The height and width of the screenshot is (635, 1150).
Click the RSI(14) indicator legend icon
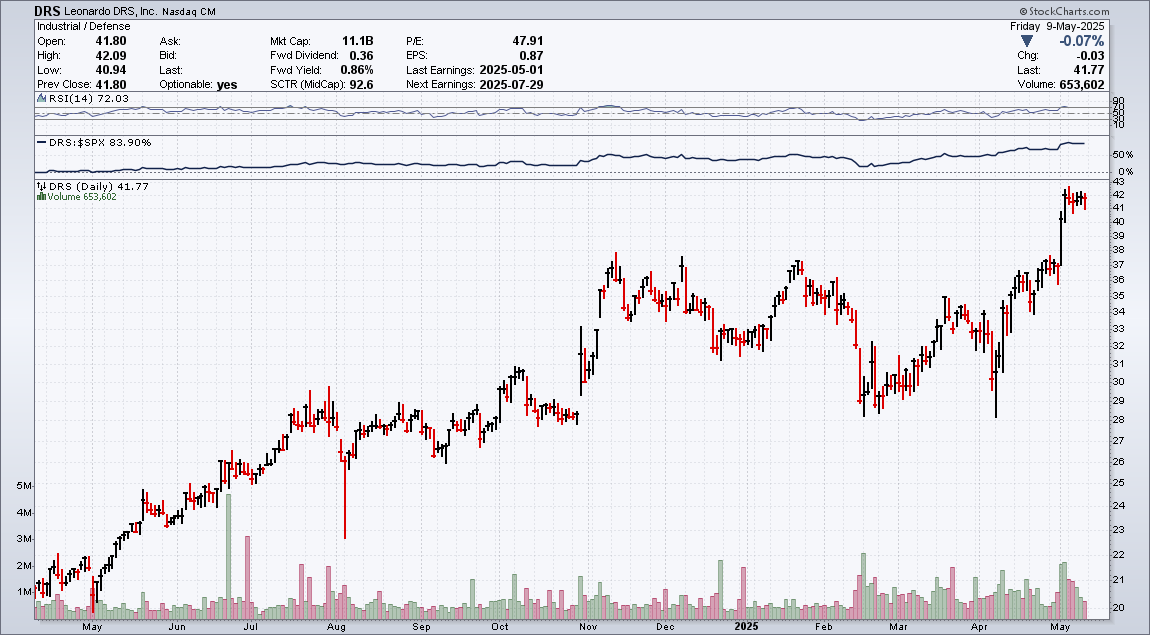(x=41, y=98)
